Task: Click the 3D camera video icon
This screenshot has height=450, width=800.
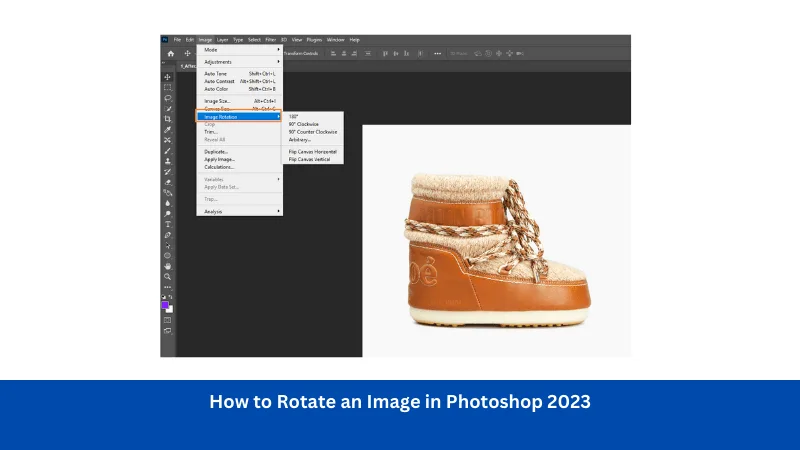Action: pyautogui.click(x=520, y=54)
